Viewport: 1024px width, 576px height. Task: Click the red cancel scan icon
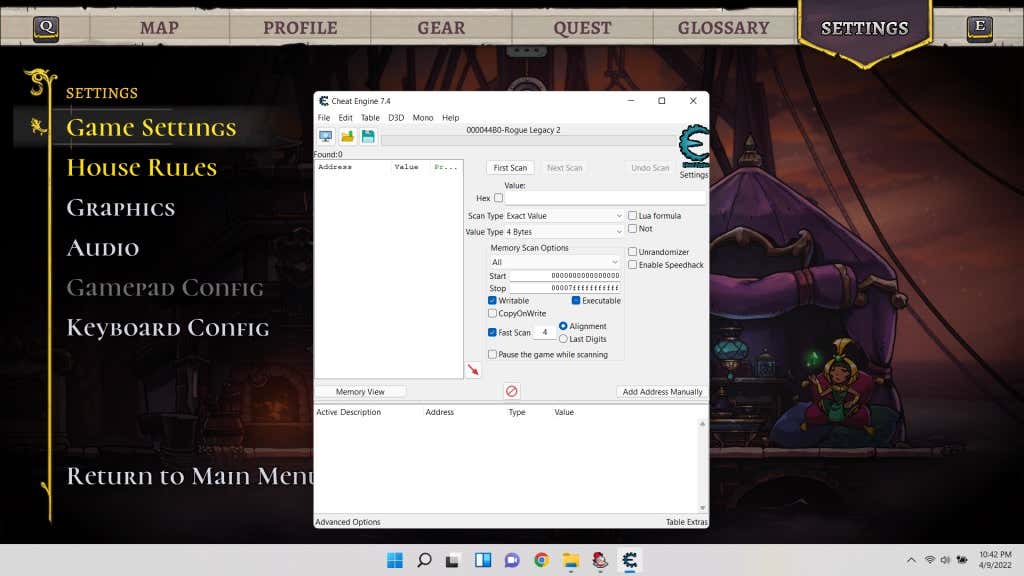click(x=511, y=390)
